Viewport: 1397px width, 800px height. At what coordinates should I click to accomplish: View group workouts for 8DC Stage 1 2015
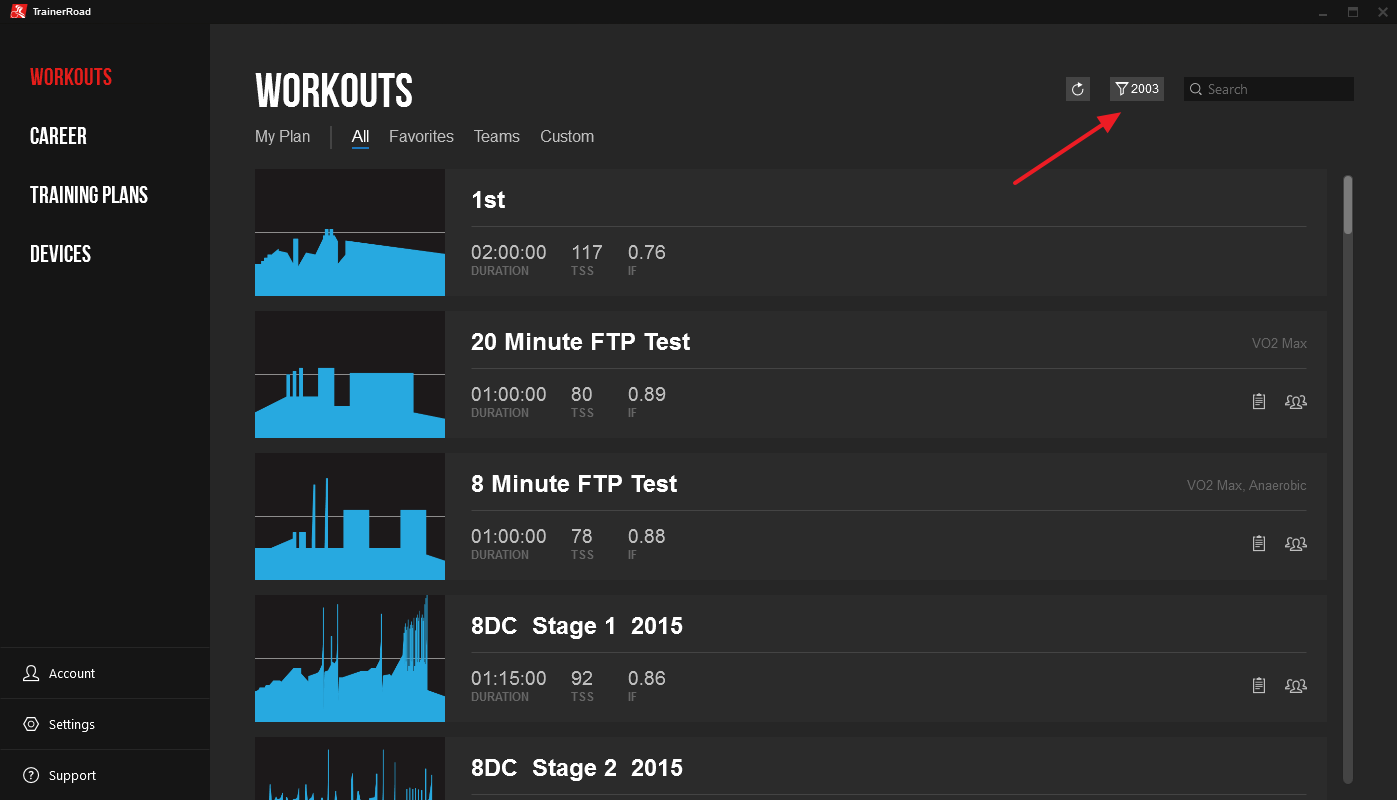pos(1295,686)
